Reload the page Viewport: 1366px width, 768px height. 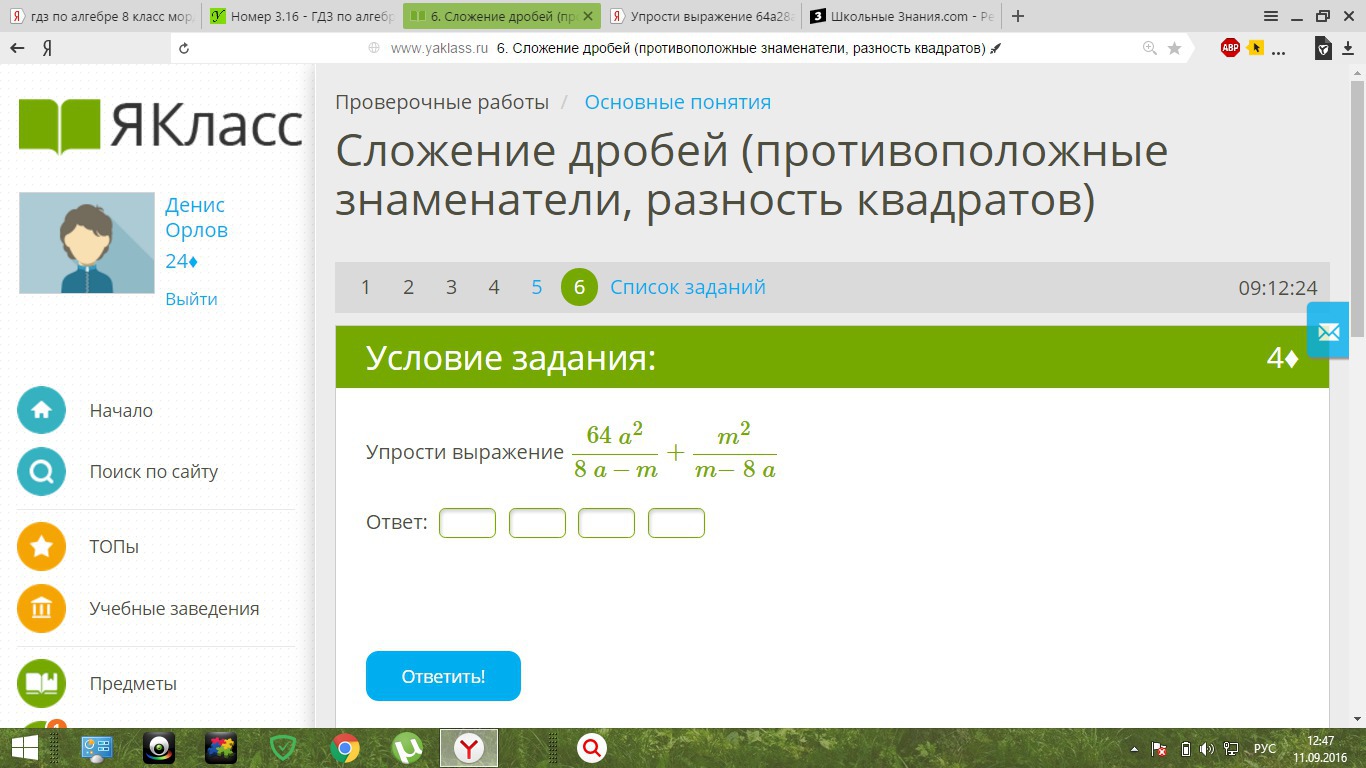pos(183,48)
